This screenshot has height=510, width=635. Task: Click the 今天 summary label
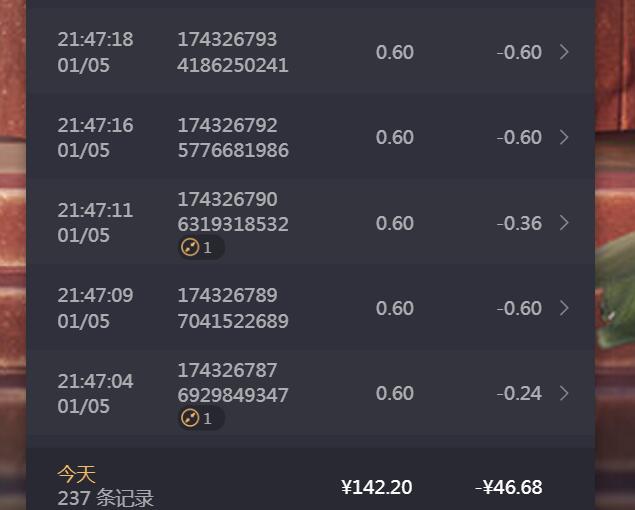[x=77, y=474]
